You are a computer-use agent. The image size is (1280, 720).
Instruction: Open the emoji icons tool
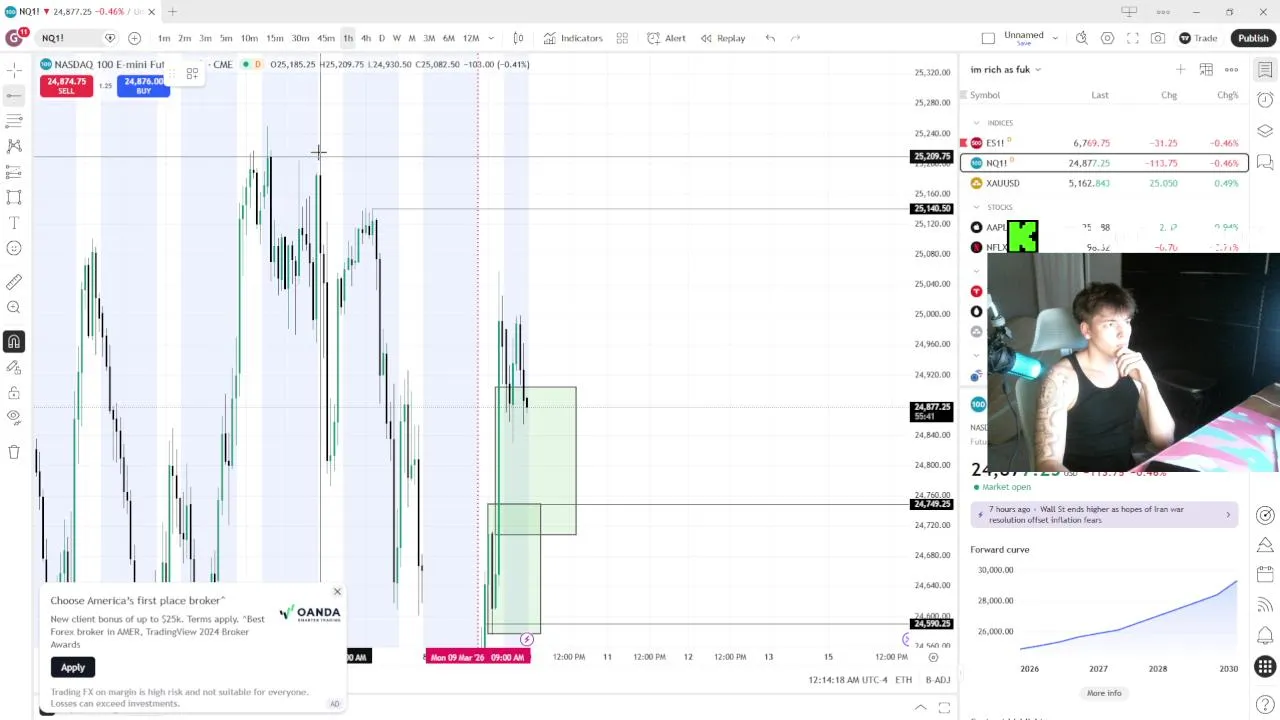point(14,249)
